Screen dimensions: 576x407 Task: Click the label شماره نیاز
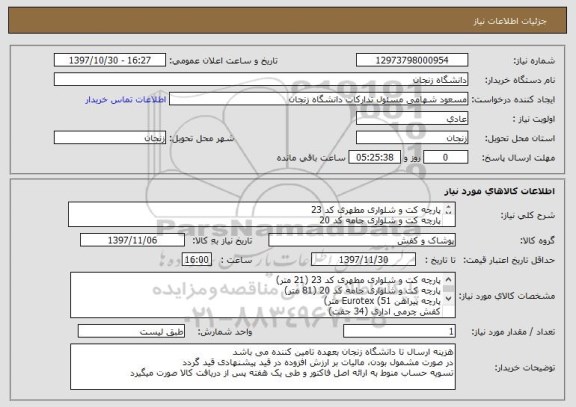(x=534, y=61)
